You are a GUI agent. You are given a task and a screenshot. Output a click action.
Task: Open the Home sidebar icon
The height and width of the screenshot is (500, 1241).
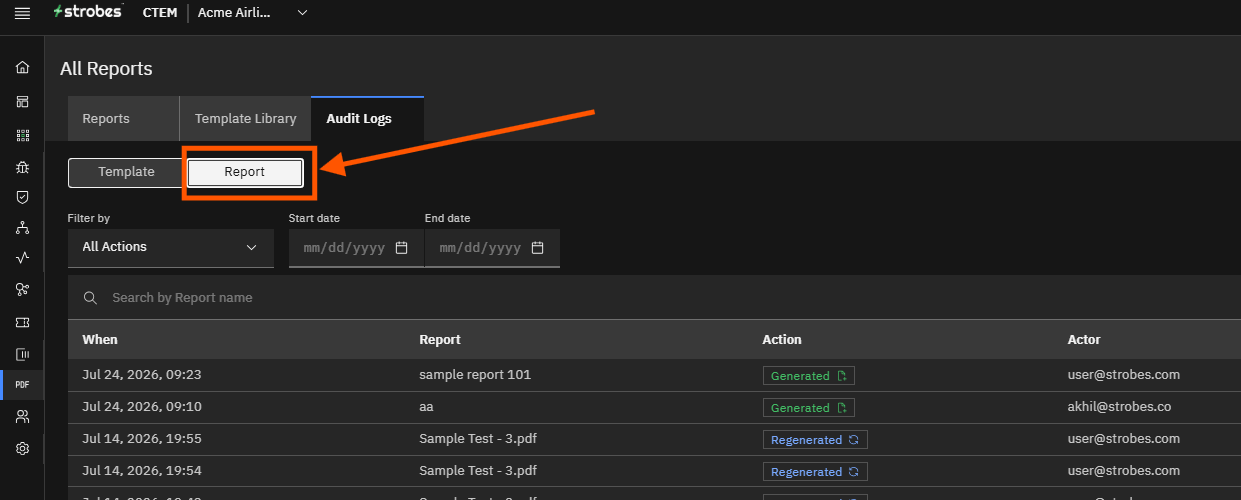click(x=22, y=68)
